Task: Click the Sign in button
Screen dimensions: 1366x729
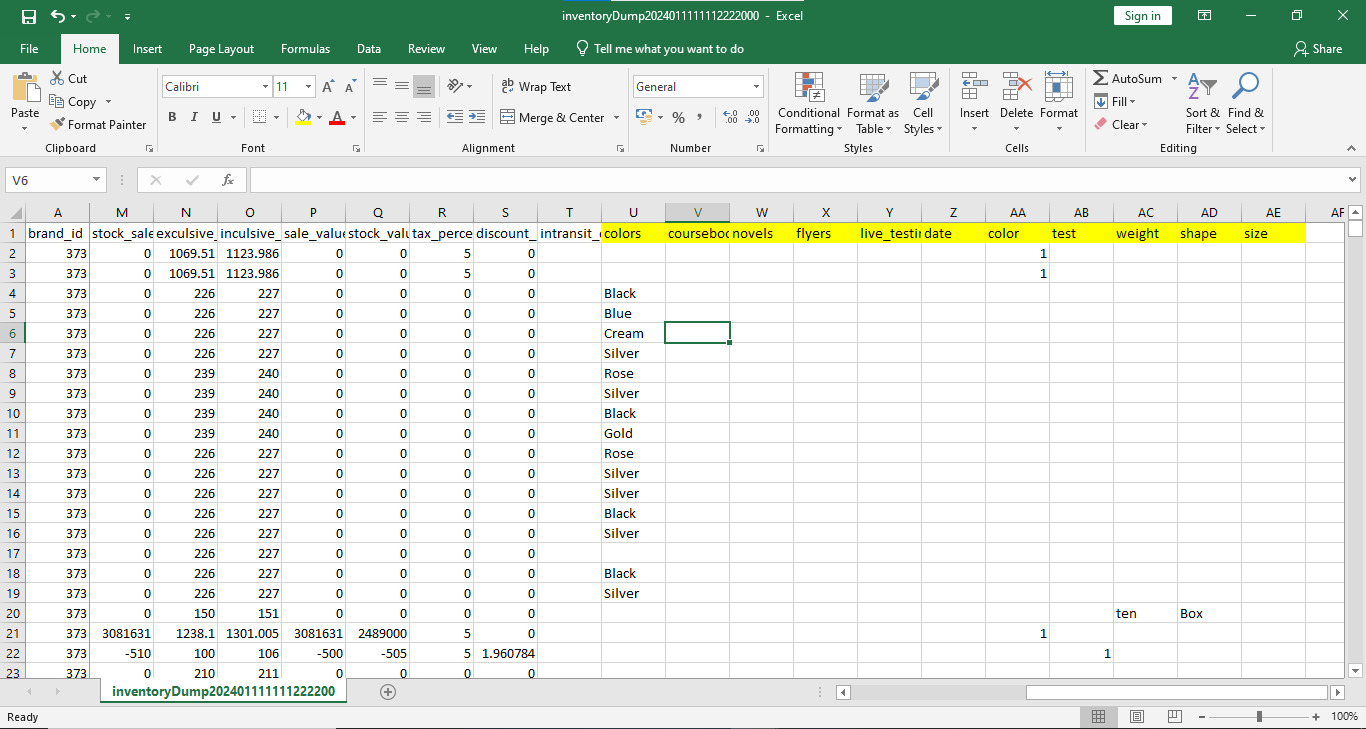Action: (1142, 16)
